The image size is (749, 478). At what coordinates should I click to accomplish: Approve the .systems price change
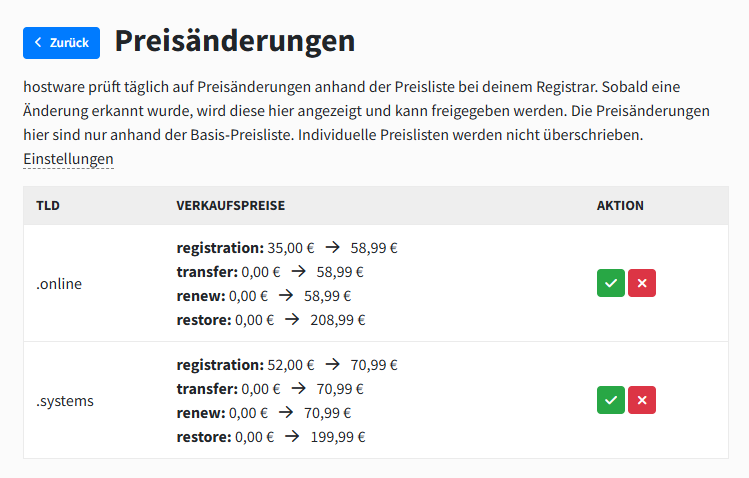(611, 401)
